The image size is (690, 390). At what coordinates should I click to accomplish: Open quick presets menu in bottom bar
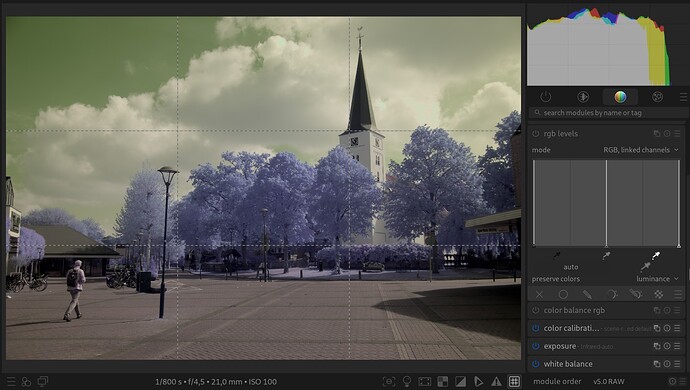coord(11,382)
